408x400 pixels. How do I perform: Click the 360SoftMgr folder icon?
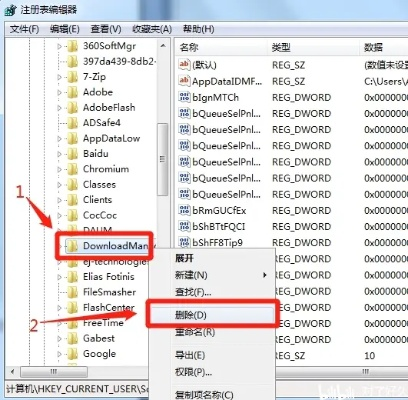[x=72, y=46]
